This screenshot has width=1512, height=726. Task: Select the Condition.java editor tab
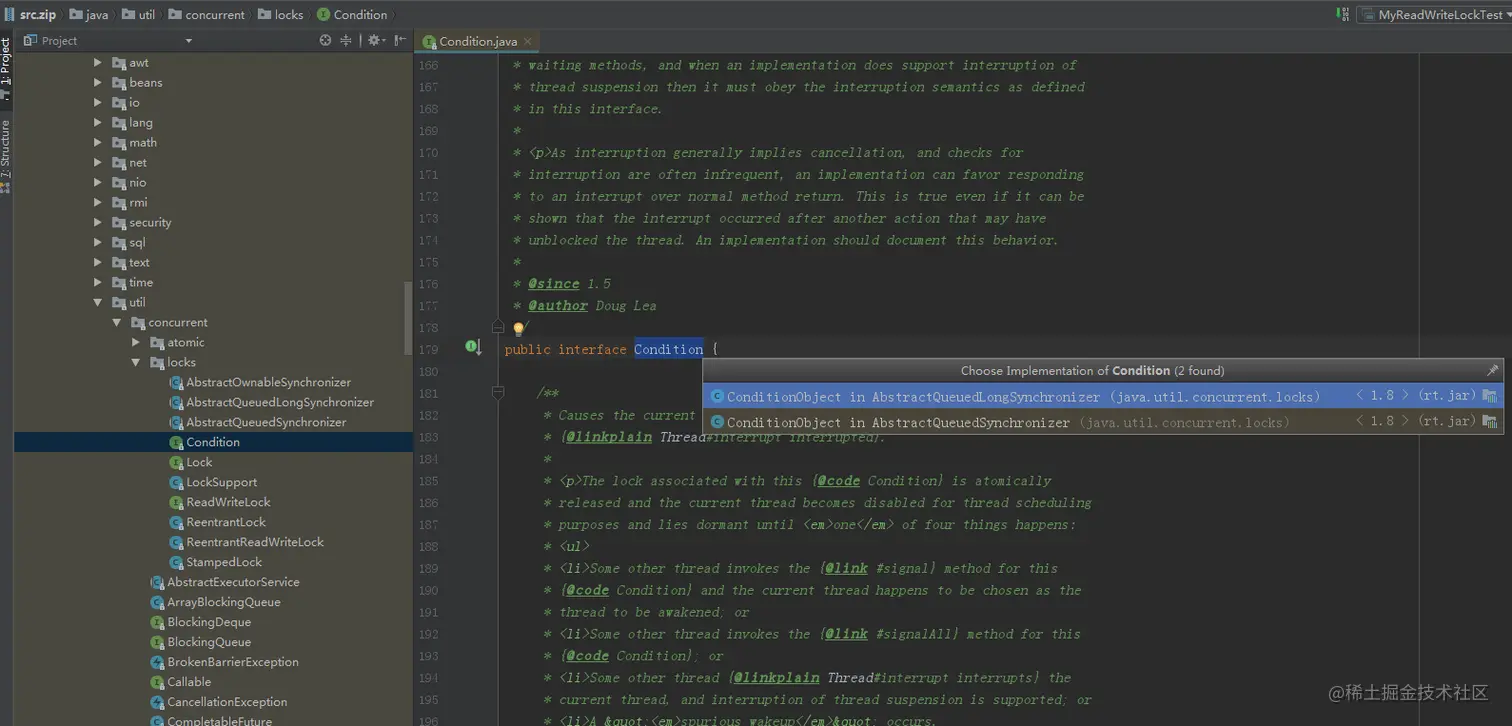[478, 41]
